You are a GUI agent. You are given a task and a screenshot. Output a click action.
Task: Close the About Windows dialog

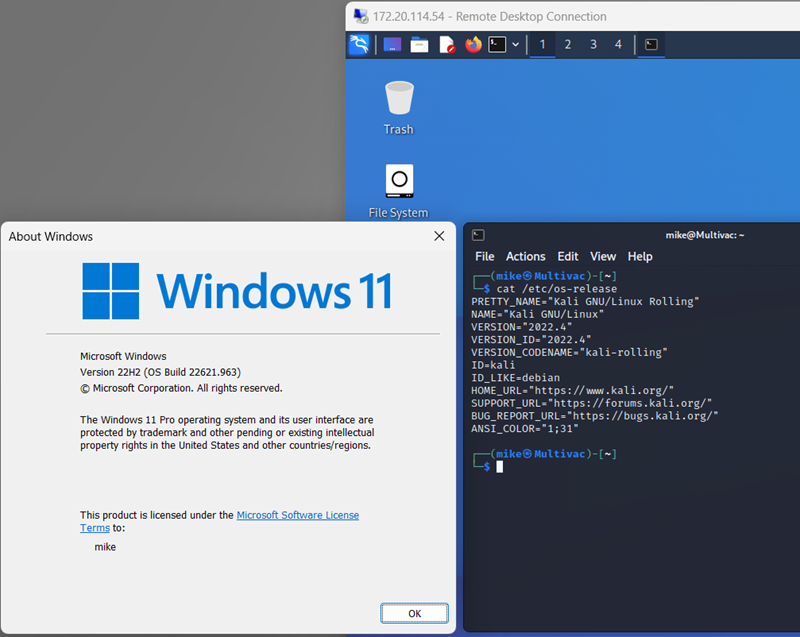pos(439,236)
